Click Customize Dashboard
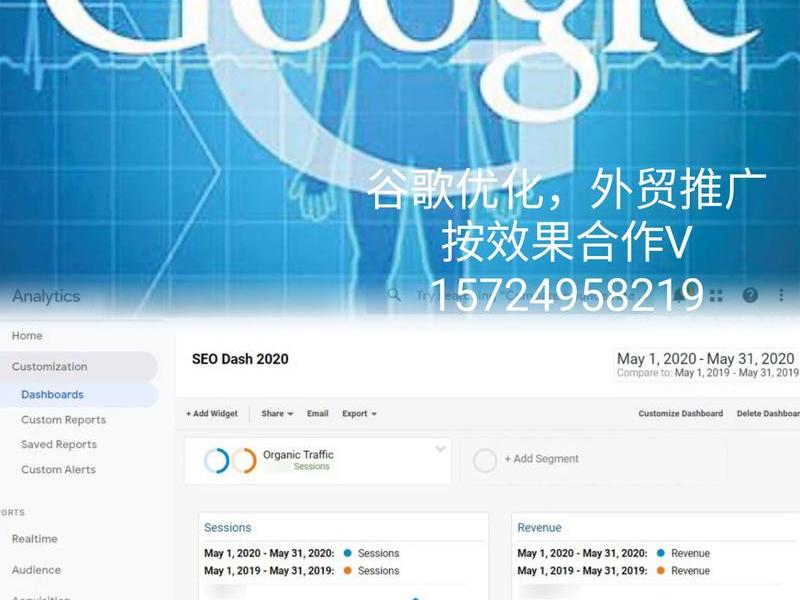The image size is (800, 600). point(681,414)
